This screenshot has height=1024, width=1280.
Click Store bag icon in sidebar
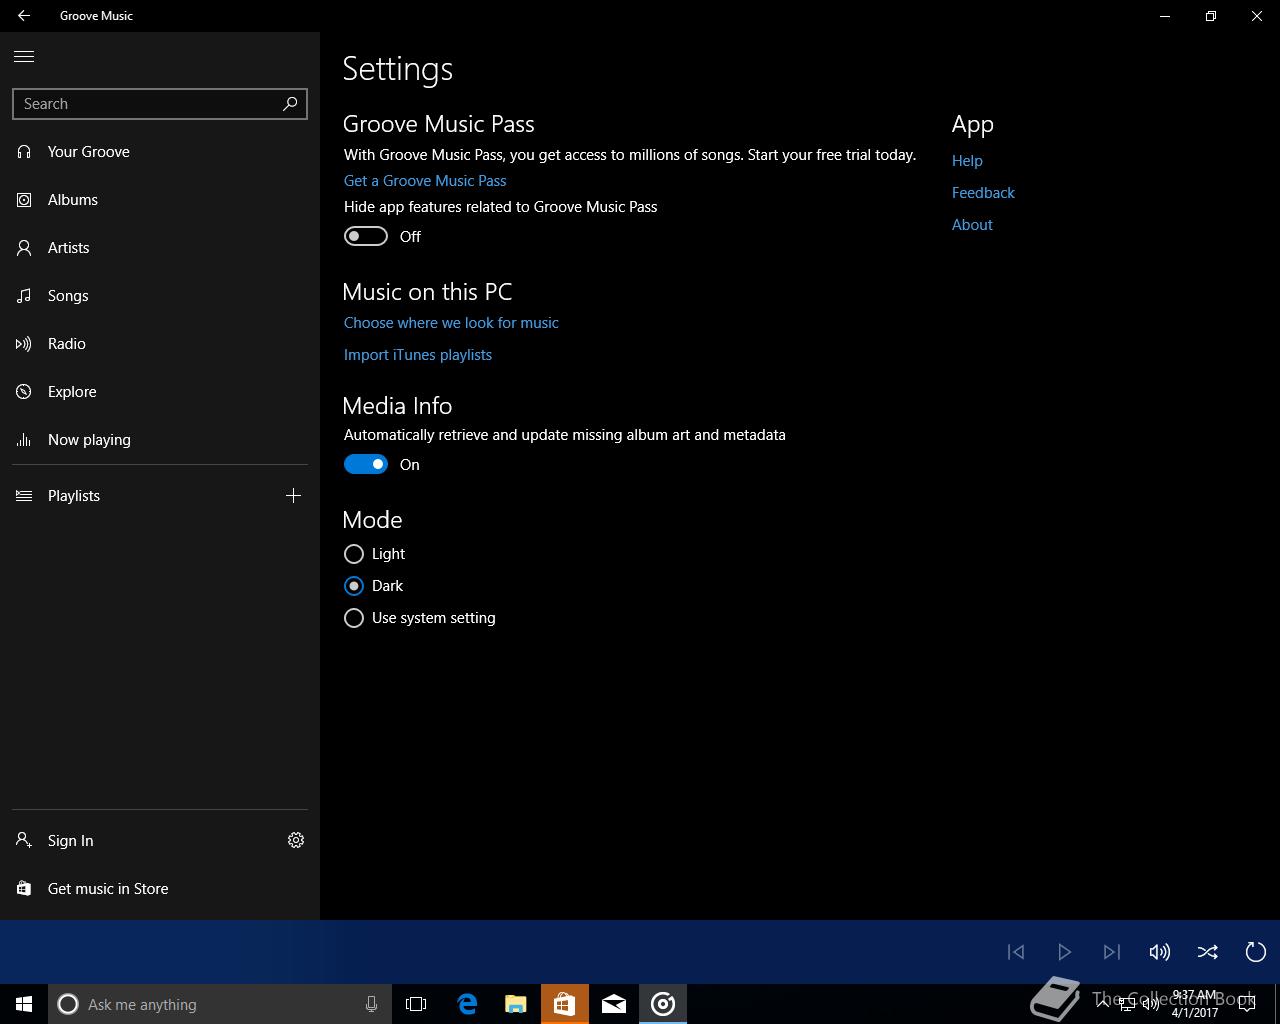tap(24, 889)
